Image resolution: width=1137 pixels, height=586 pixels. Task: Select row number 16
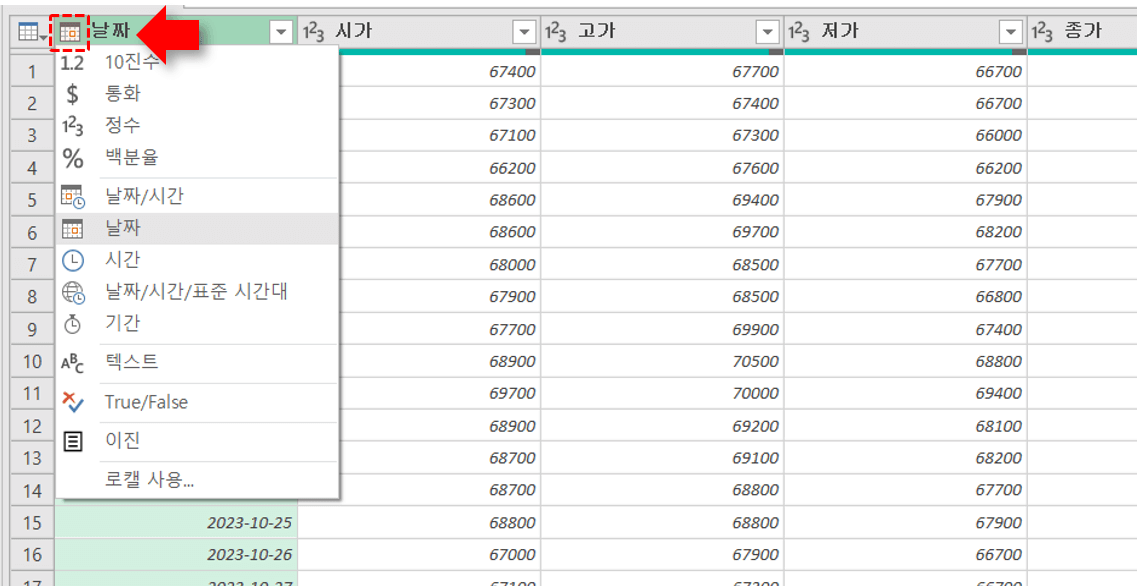pos(32,555)
